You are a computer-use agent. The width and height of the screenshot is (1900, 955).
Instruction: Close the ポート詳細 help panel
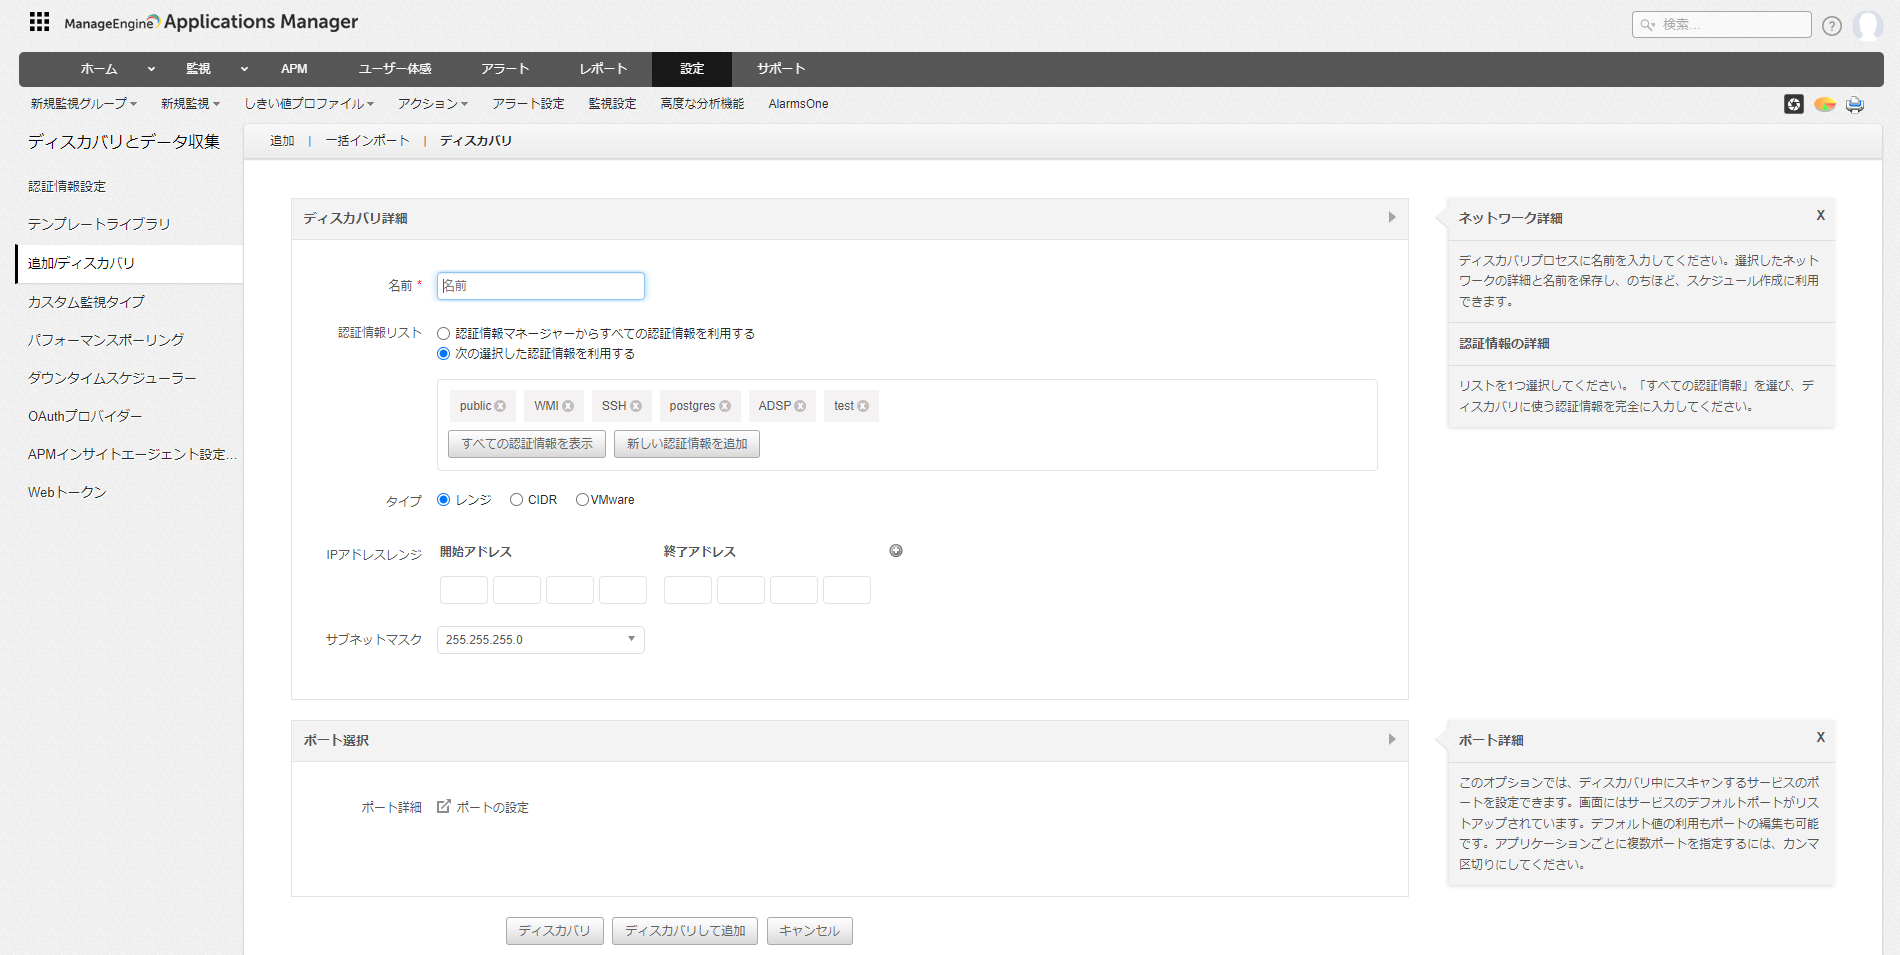click(1821, 737)
